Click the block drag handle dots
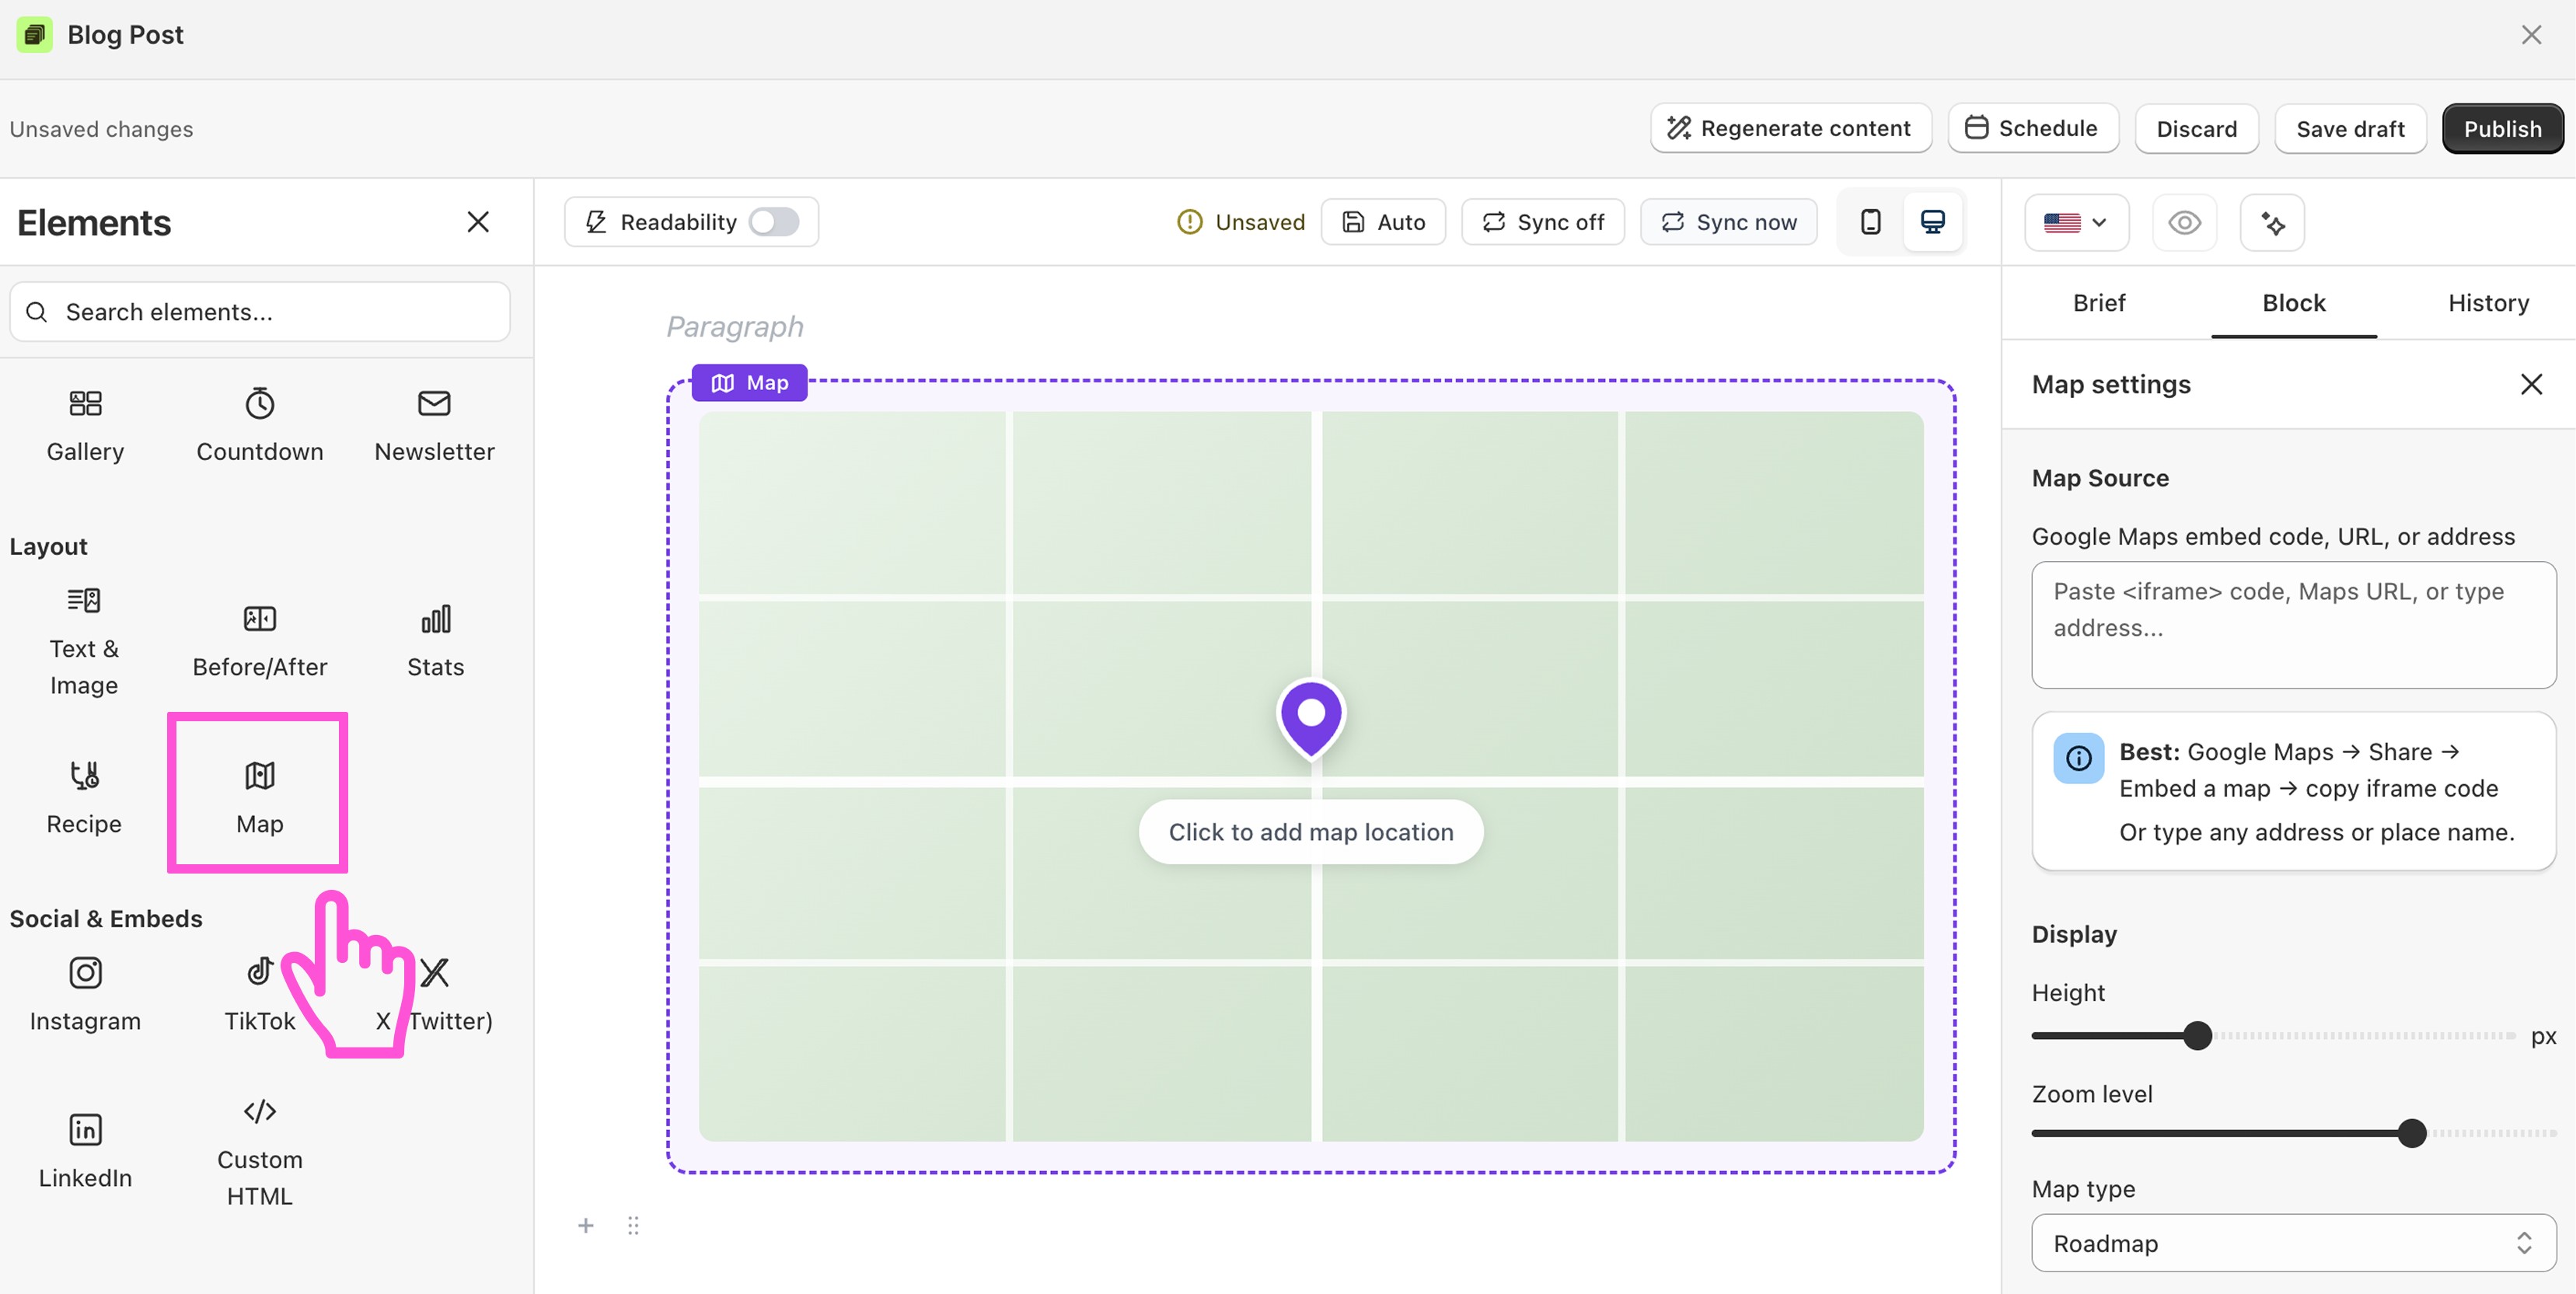The width and height of the screenshot is (2576, 1294). pyautogui.click(x=633, y=1225)
